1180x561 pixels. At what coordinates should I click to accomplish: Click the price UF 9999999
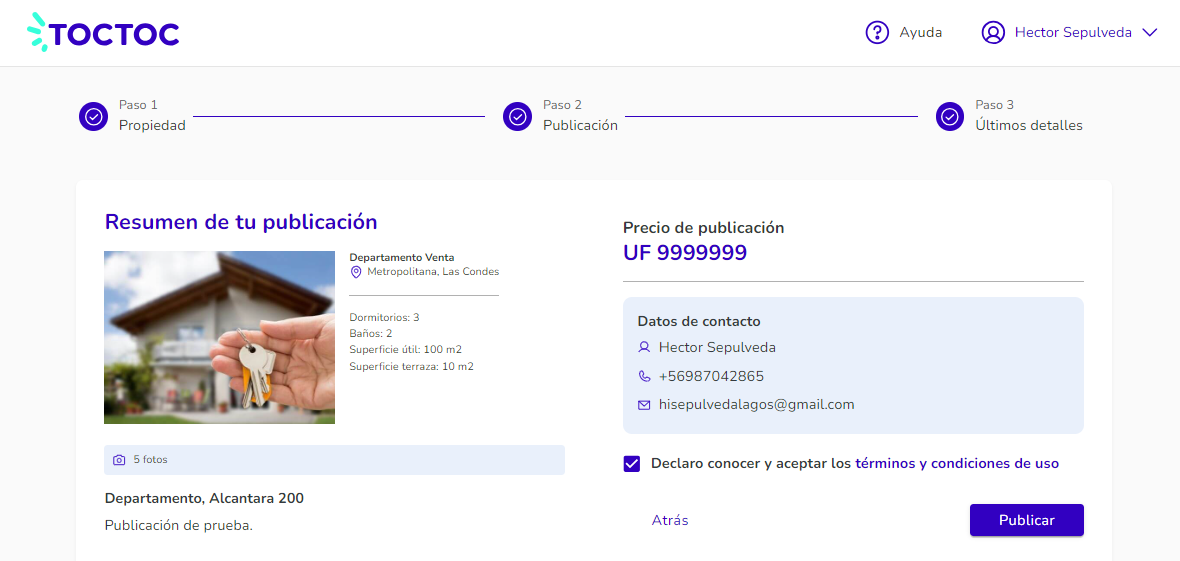[685, 253]
